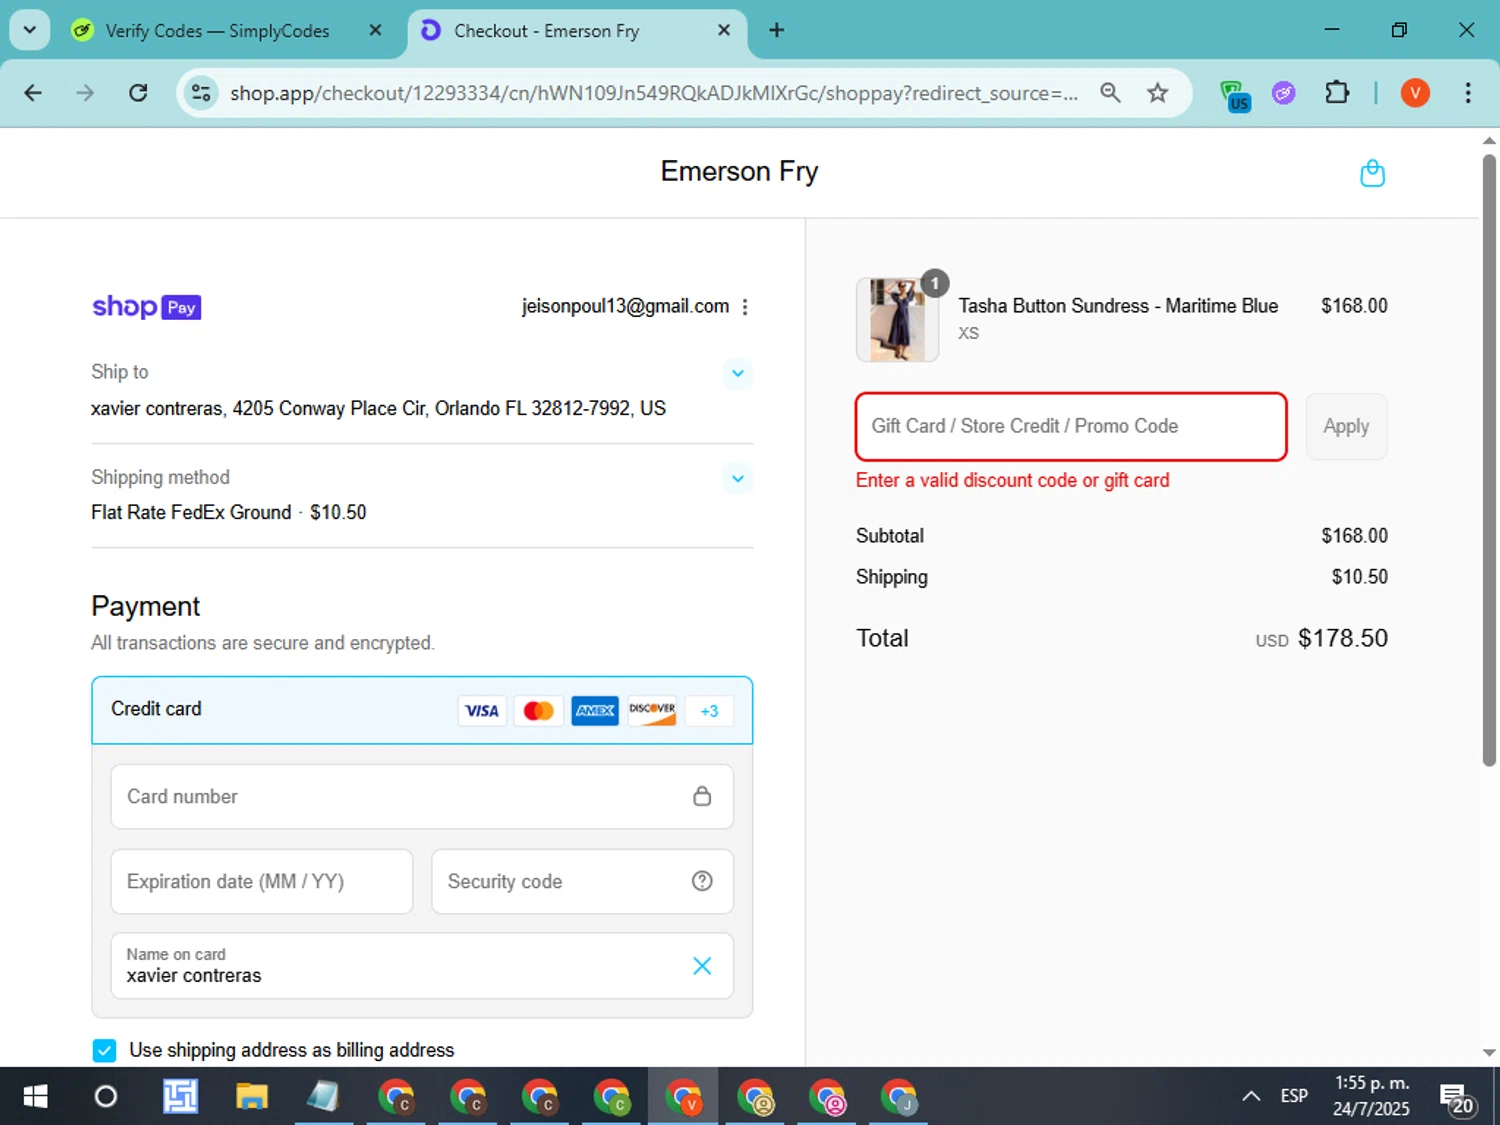Image resolution: width=1500 pixels, height=1125 pixels.
Task: Open the active Chrome V profile taskbar window
Action: [684, 1097]
